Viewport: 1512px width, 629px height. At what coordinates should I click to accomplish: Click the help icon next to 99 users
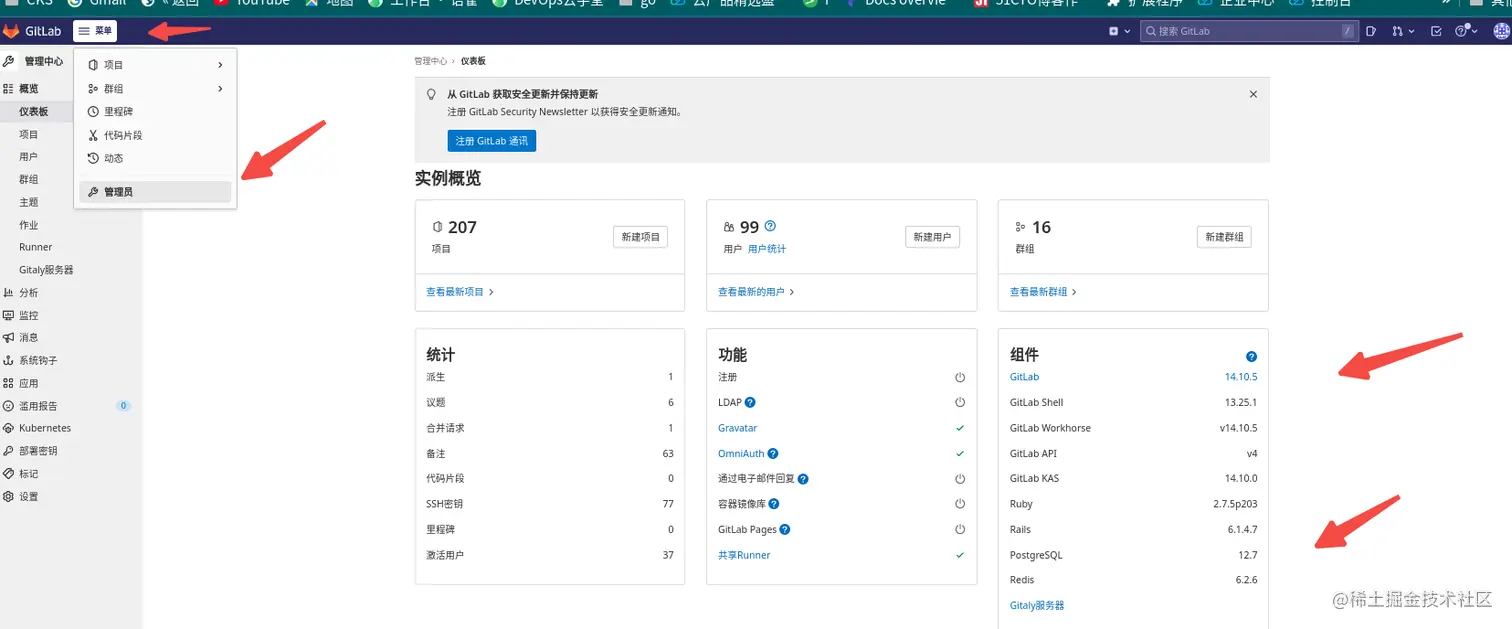coord(770,226)
